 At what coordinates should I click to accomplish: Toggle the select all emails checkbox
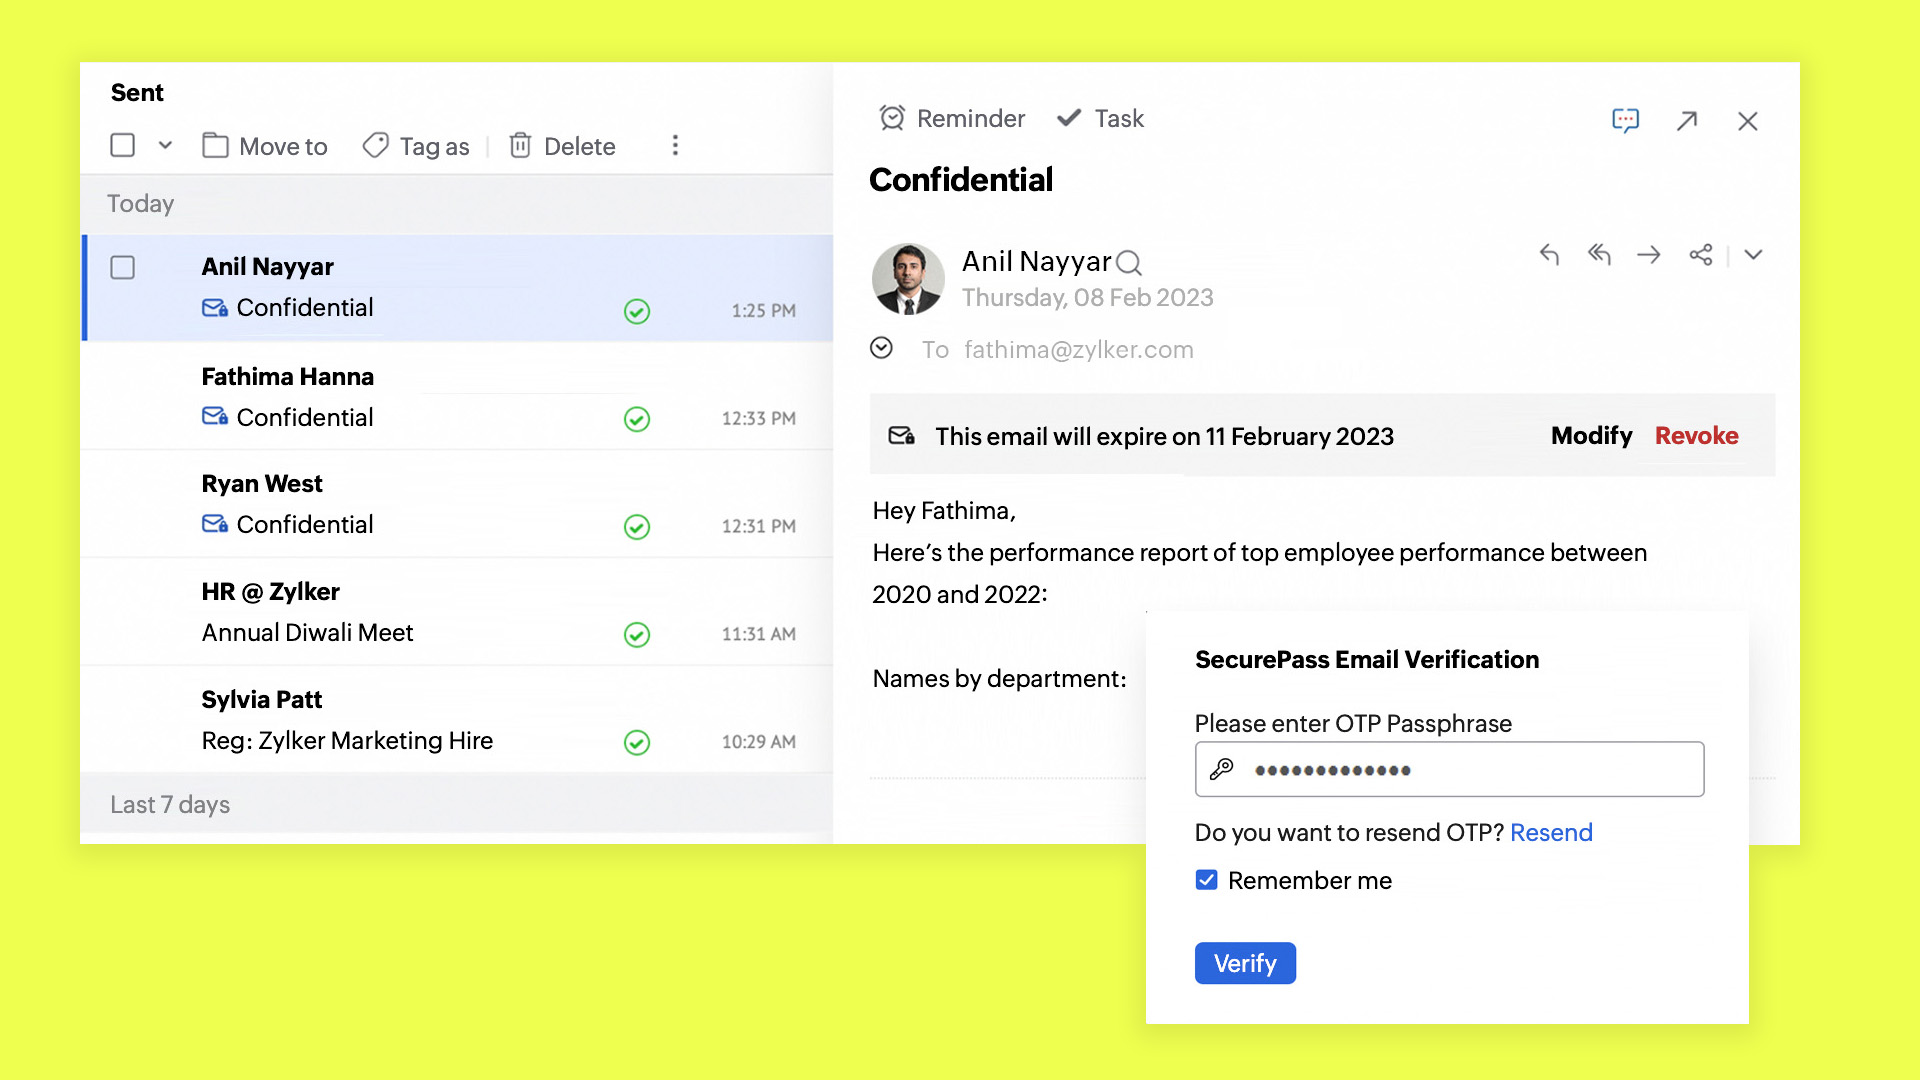[123, 146]
